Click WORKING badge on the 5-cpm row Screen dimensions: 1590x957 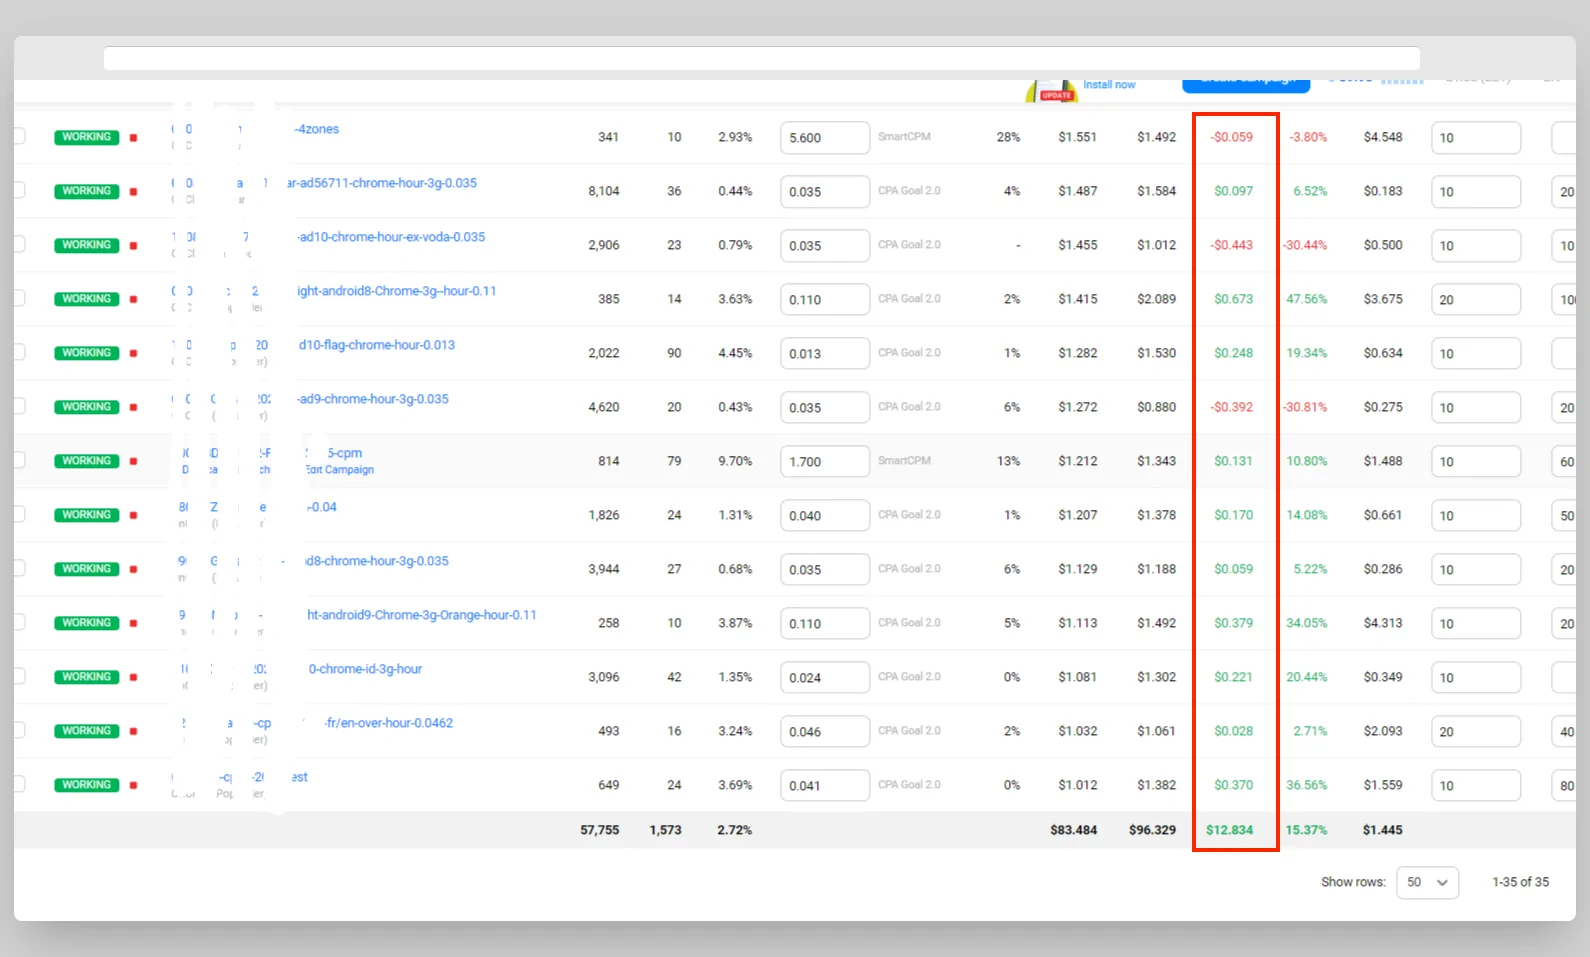coord(87,461)
